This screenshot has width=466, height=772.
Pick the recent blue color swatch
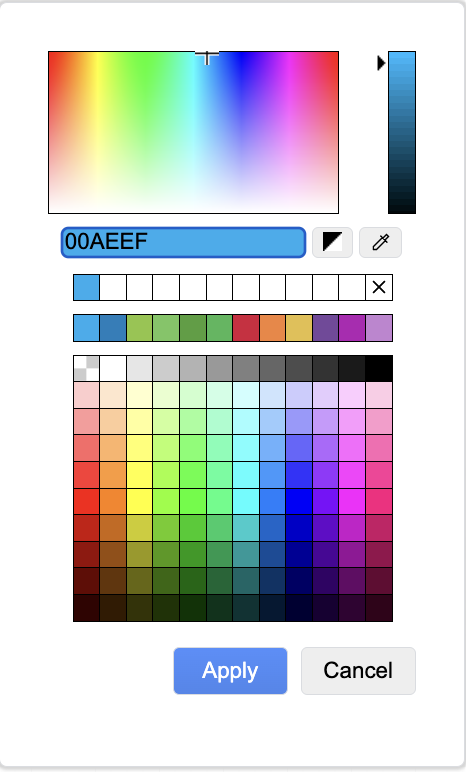[87, 287]
